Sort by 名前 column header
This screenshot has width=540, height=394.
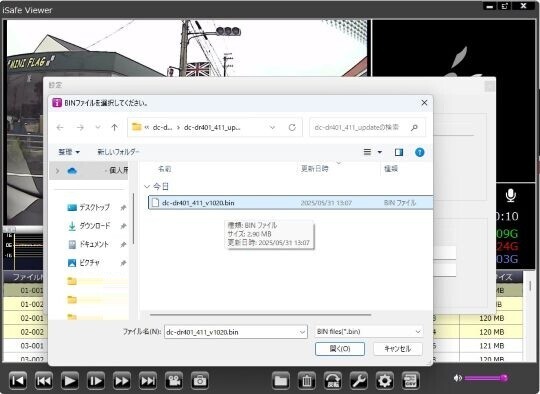[x=165, y=169]
